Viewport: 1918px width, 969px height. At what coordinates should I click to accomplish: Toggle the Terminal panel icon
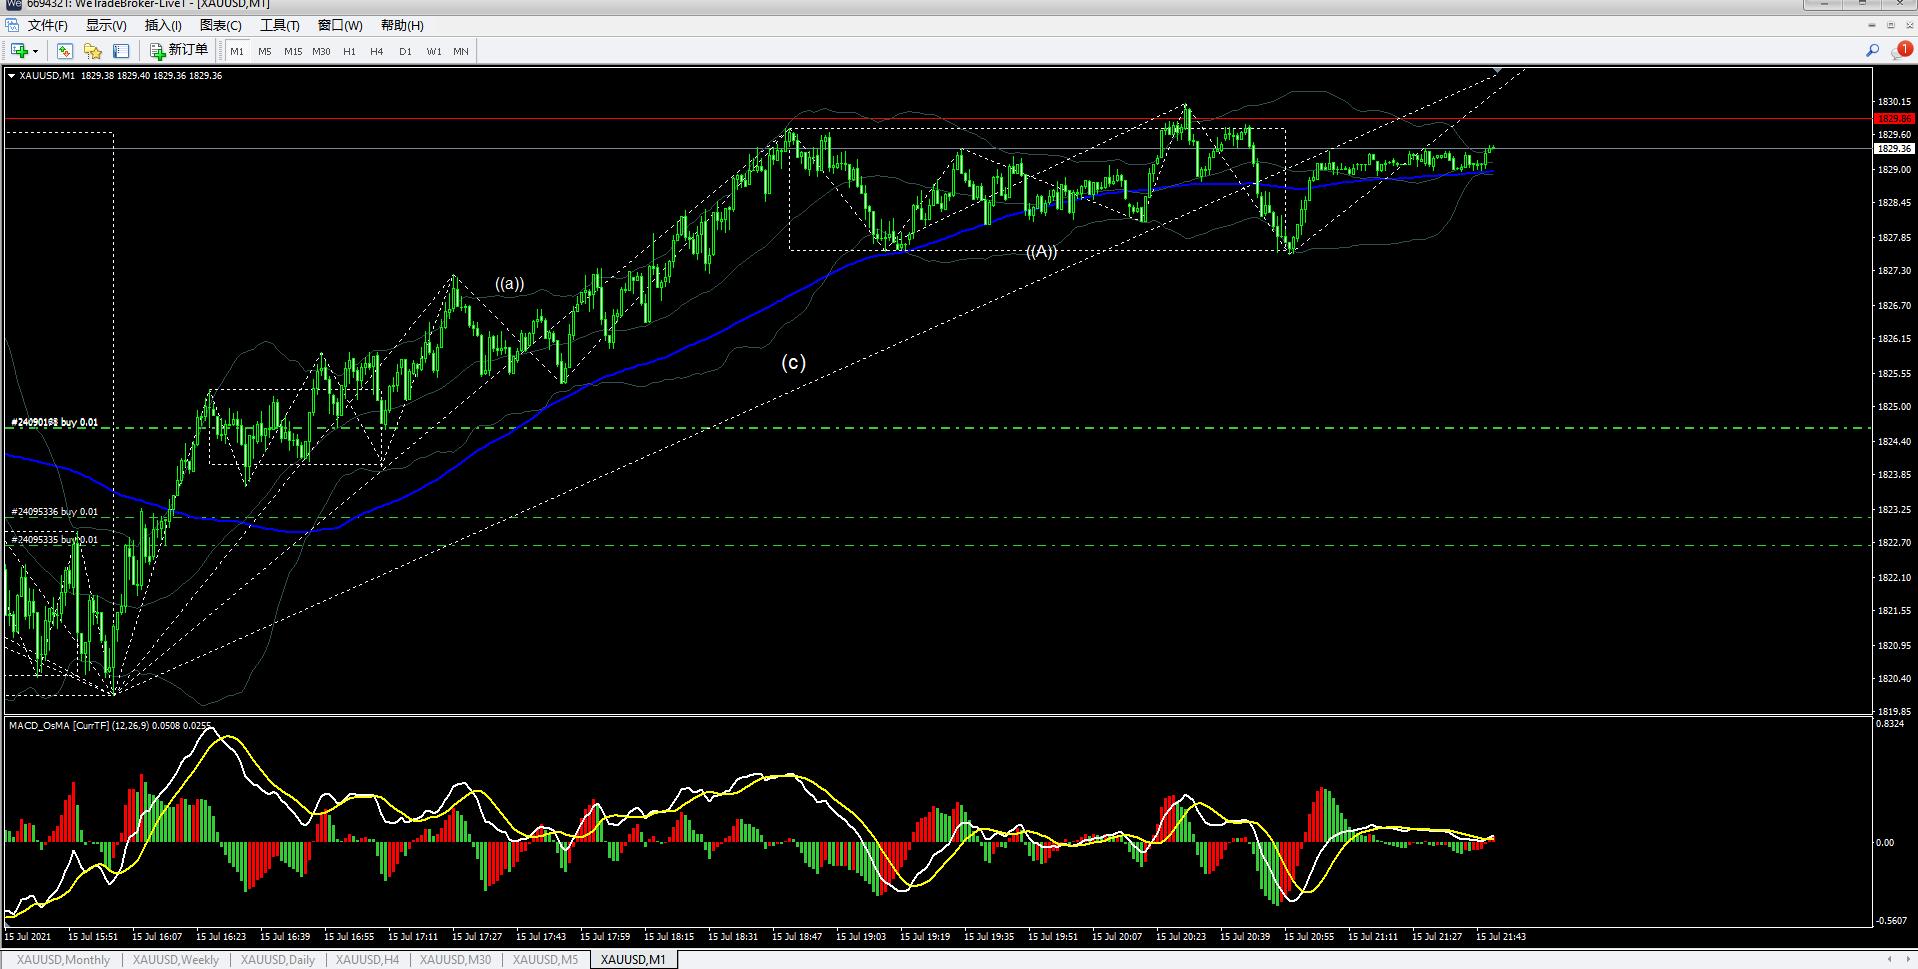point(121,51)
